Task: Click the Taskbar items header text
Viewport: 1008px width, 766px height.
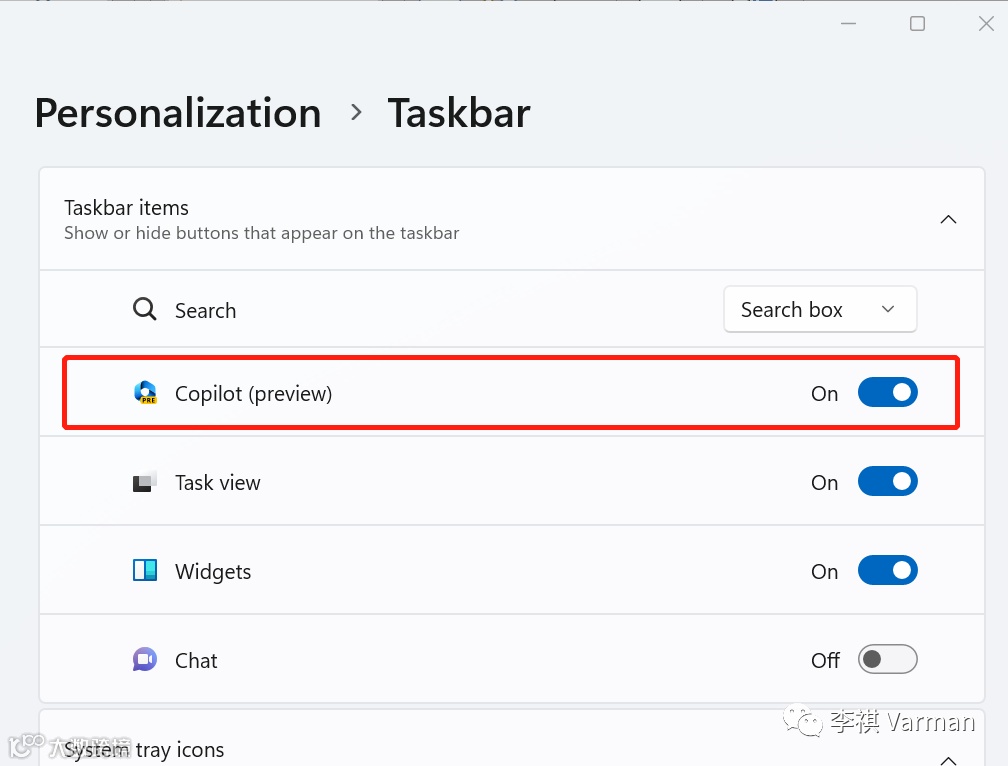Action: [127, 208]
